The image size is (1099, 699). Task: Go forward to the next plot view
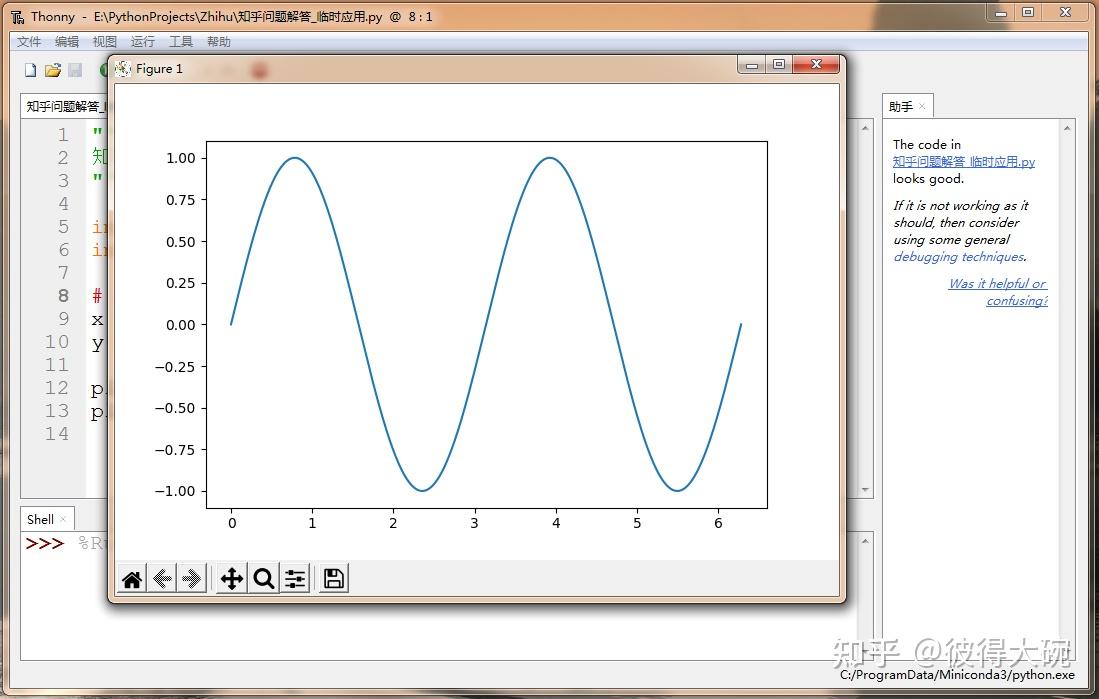point(193,577)
